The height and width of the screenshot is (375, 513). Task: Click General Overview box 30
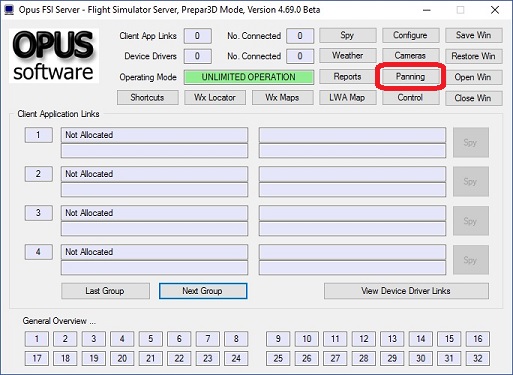(421, 359)
